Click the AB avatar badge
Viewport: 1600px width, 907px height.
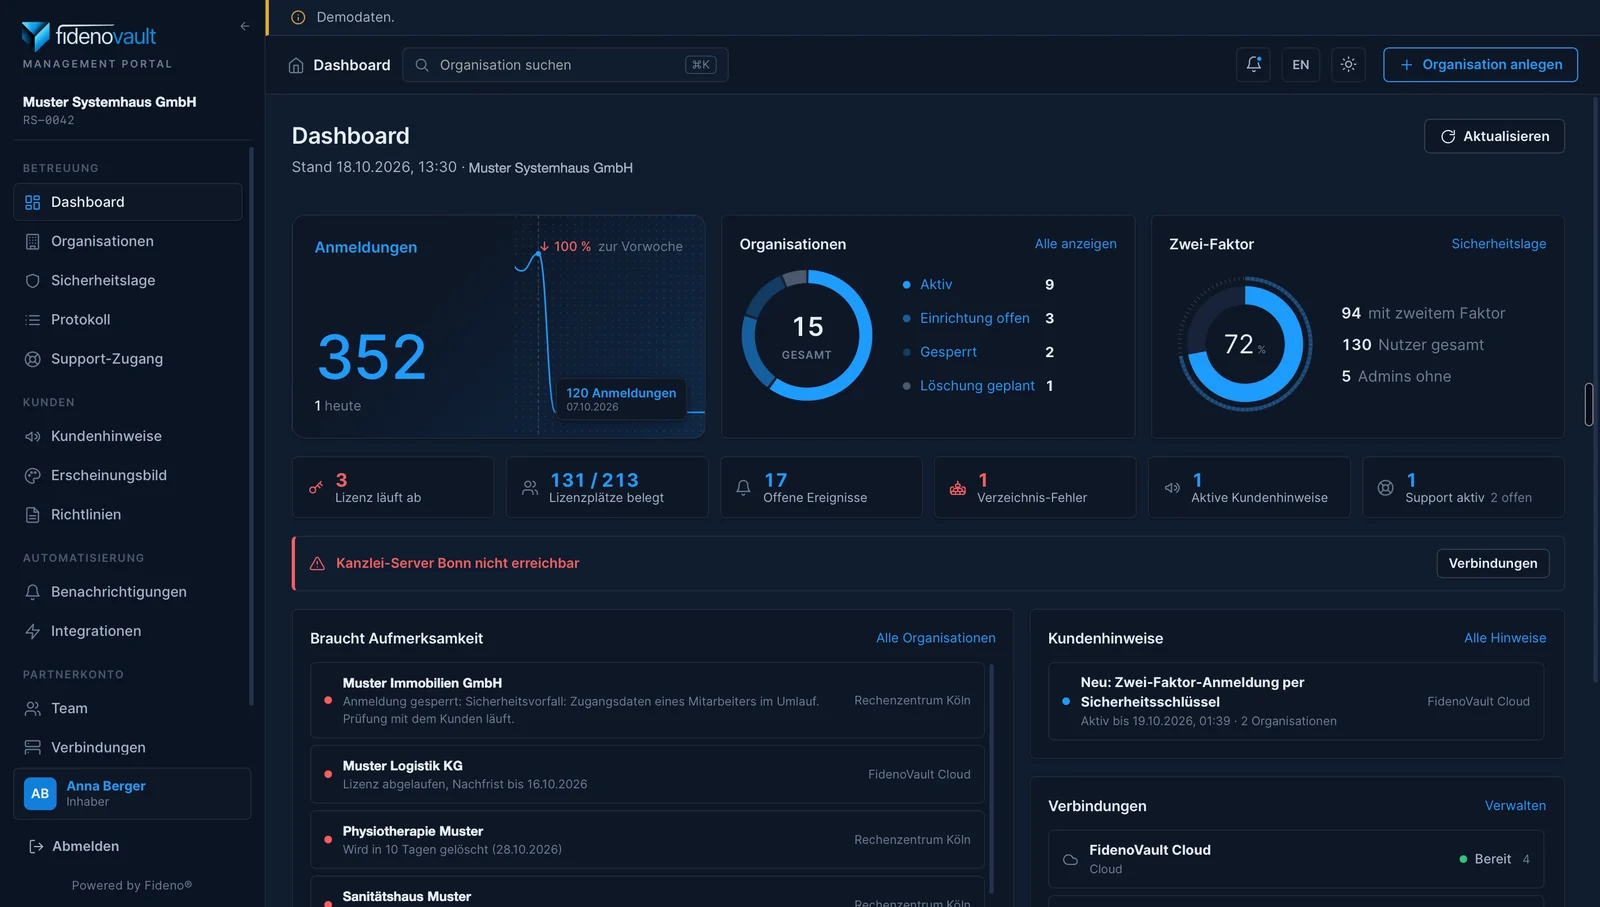click(x=40, y=794)
